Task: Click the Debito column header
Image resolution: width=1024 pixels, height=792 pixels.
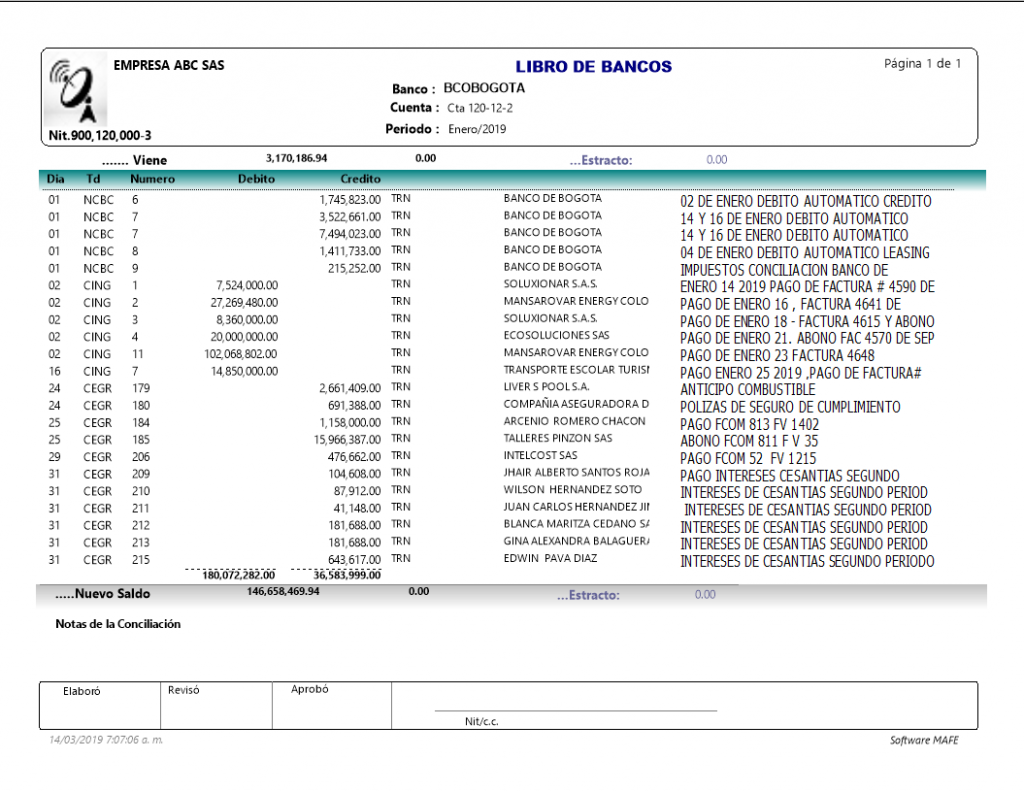Action: [x=256, y=179]
